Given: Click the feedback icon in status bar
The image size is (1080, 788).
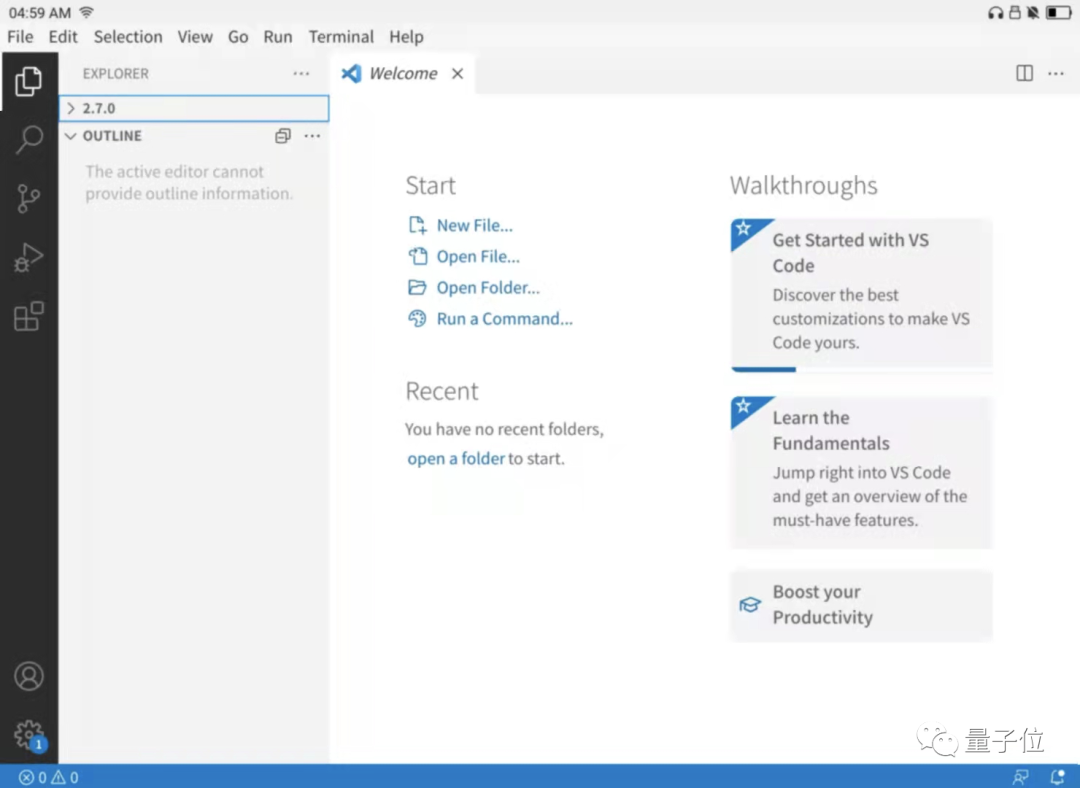Looking at the screenshot, I should pos(1021,777).
